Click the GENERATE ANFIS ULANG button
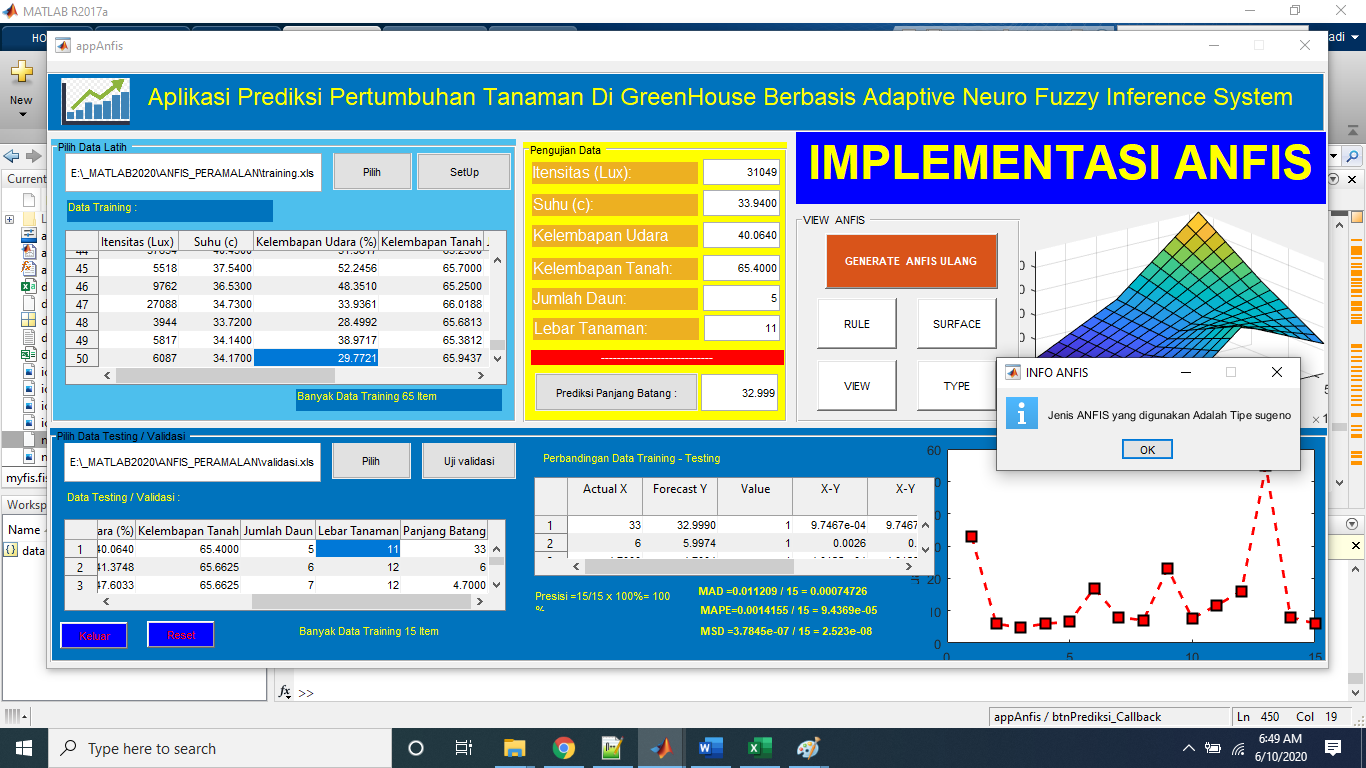1366x768 pixels. [911, 261]
